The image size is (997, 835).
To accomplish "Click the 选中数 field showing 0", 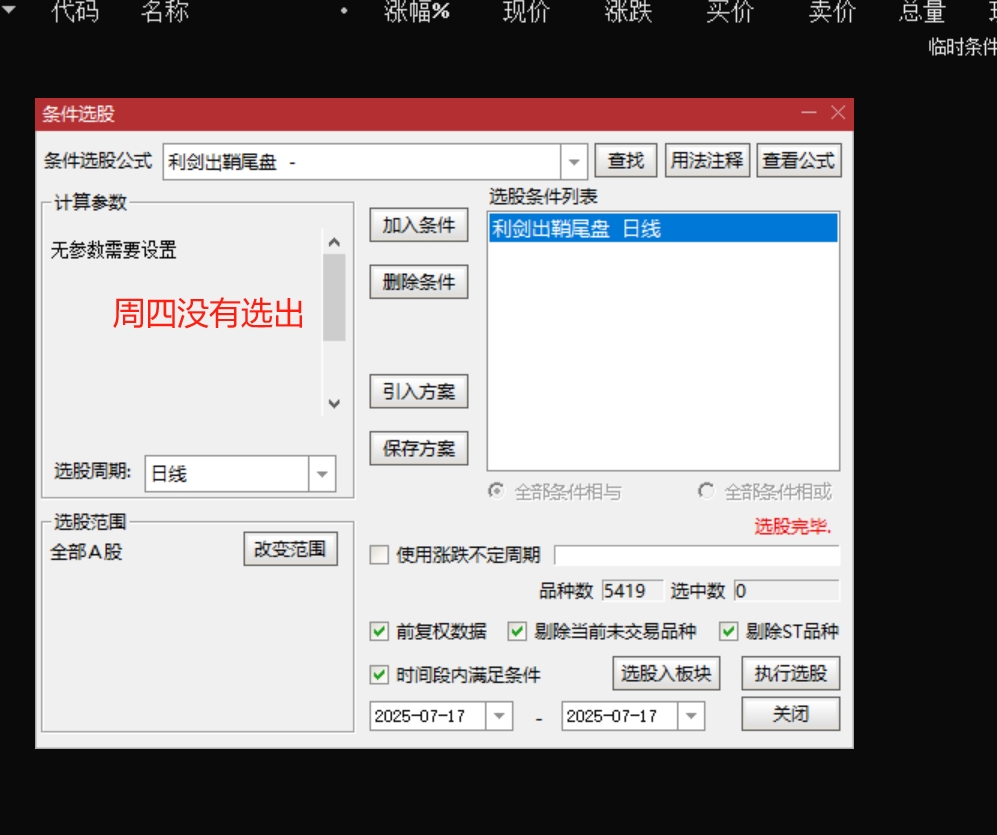I will 787,591.
